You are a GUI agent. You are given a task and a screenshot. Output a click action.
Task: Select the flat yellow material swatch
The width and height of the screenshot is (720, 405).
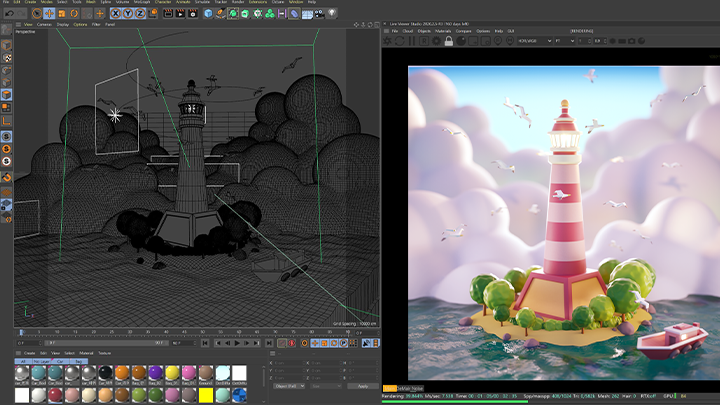pyautogui.click(x=206, y=395)
